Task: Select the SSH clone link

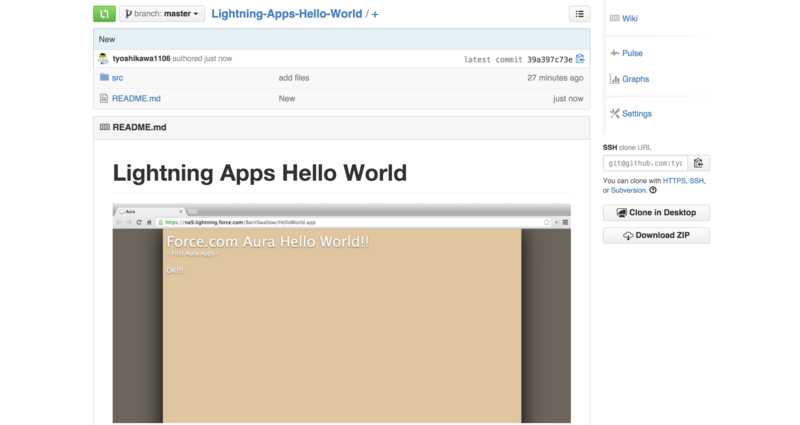Action: click(696, 181)
